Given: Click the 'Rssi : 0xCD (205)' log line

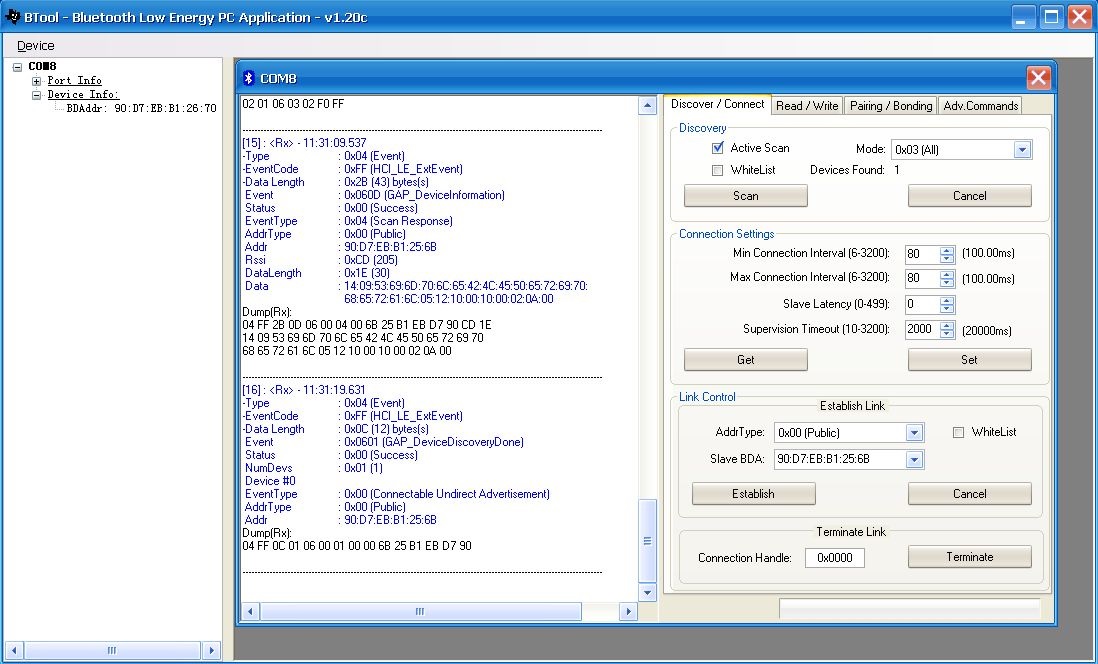Looking at the screenshot, I should tap(321, 260).
